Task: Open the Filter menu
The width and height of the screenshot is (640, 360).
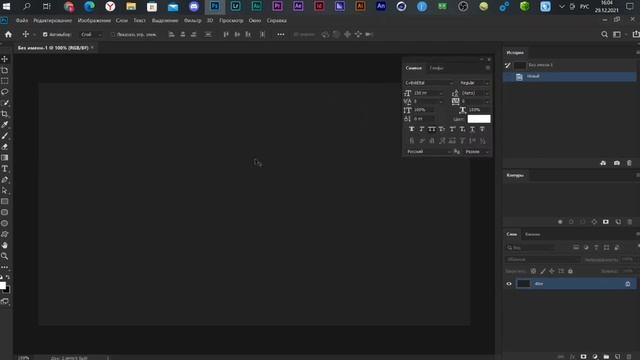Action: (192, 20)
